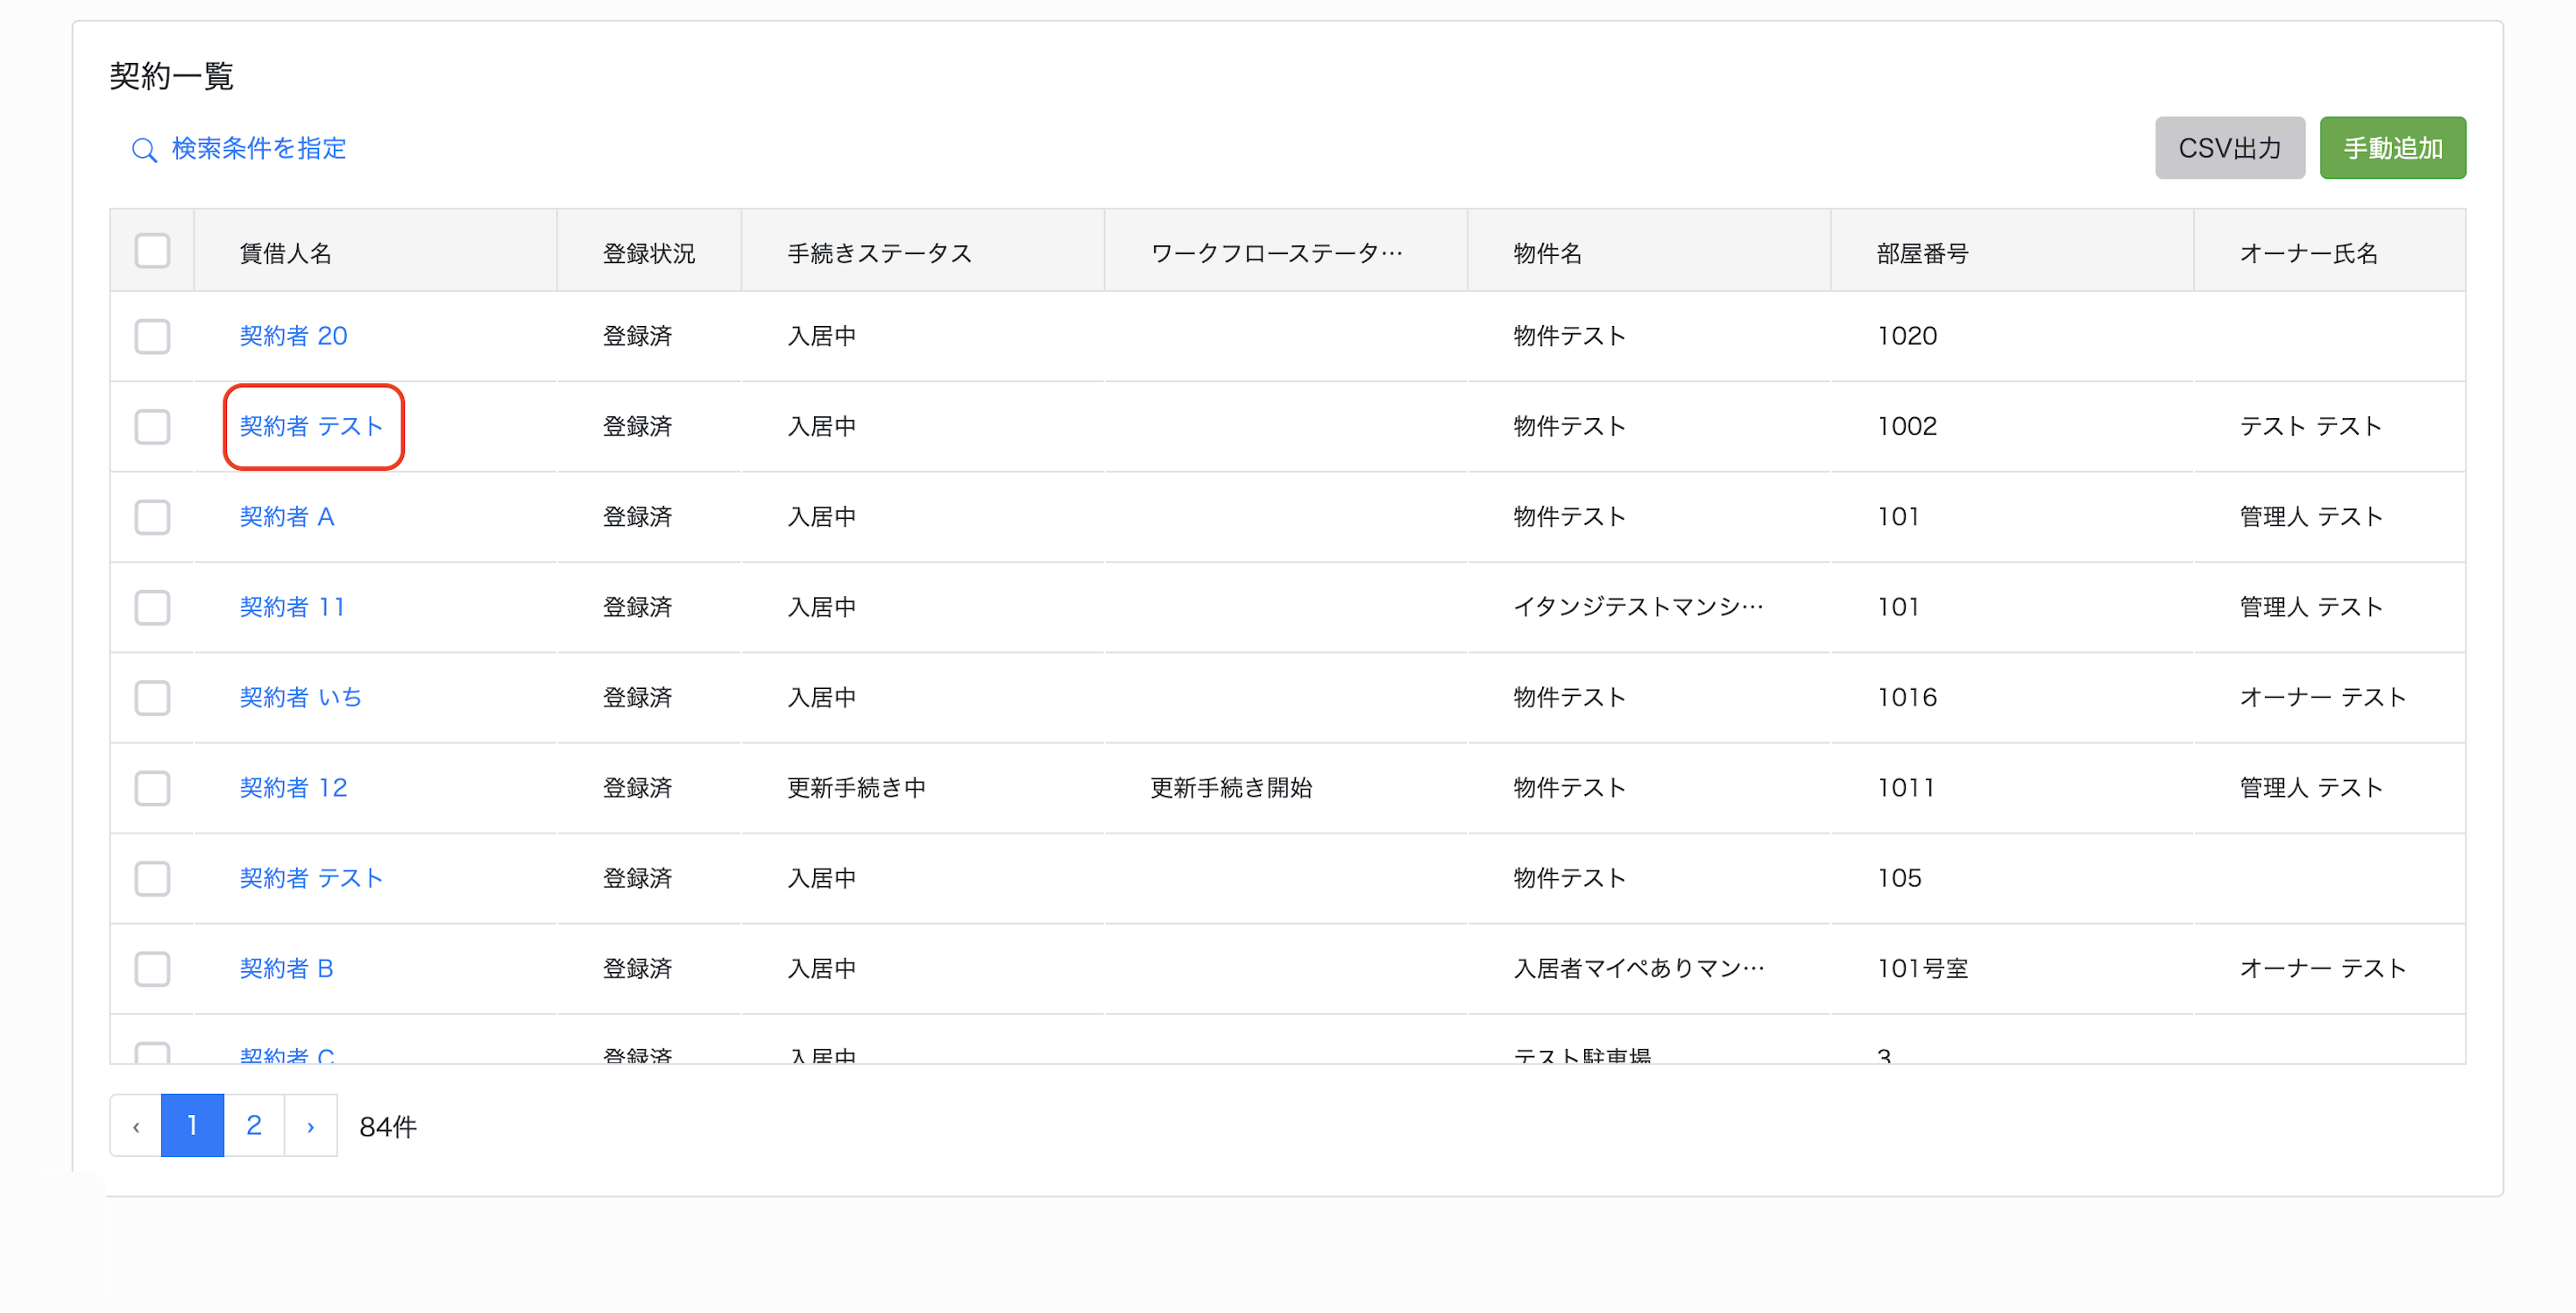Check the checkbox for 契約者 11 row
The image size is (2576, 1313).
[x=152, y=607]
